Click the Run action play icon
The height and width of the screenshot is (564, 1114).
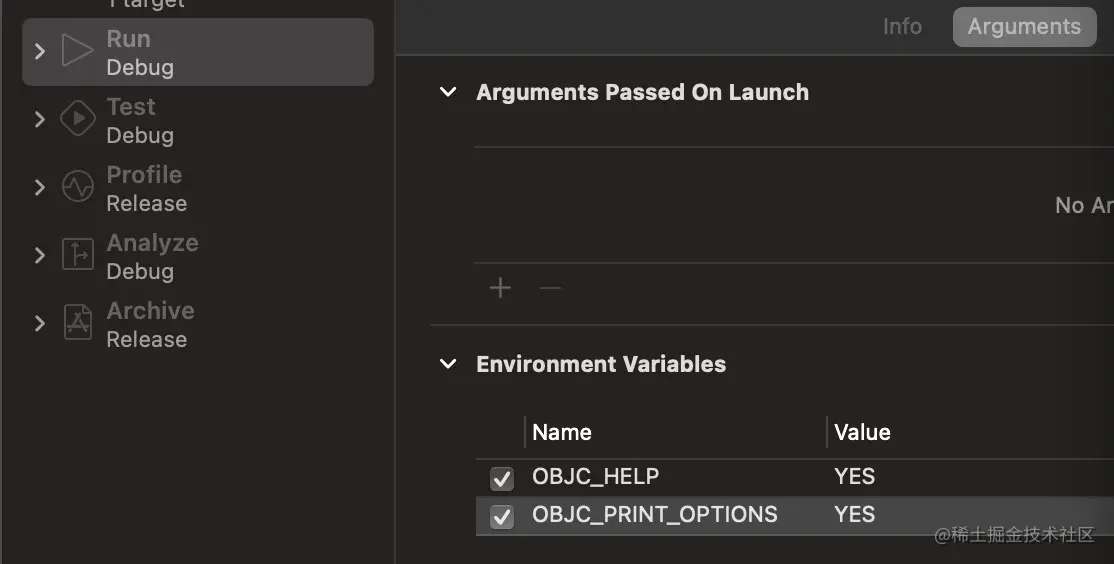[x=77, y=51]
